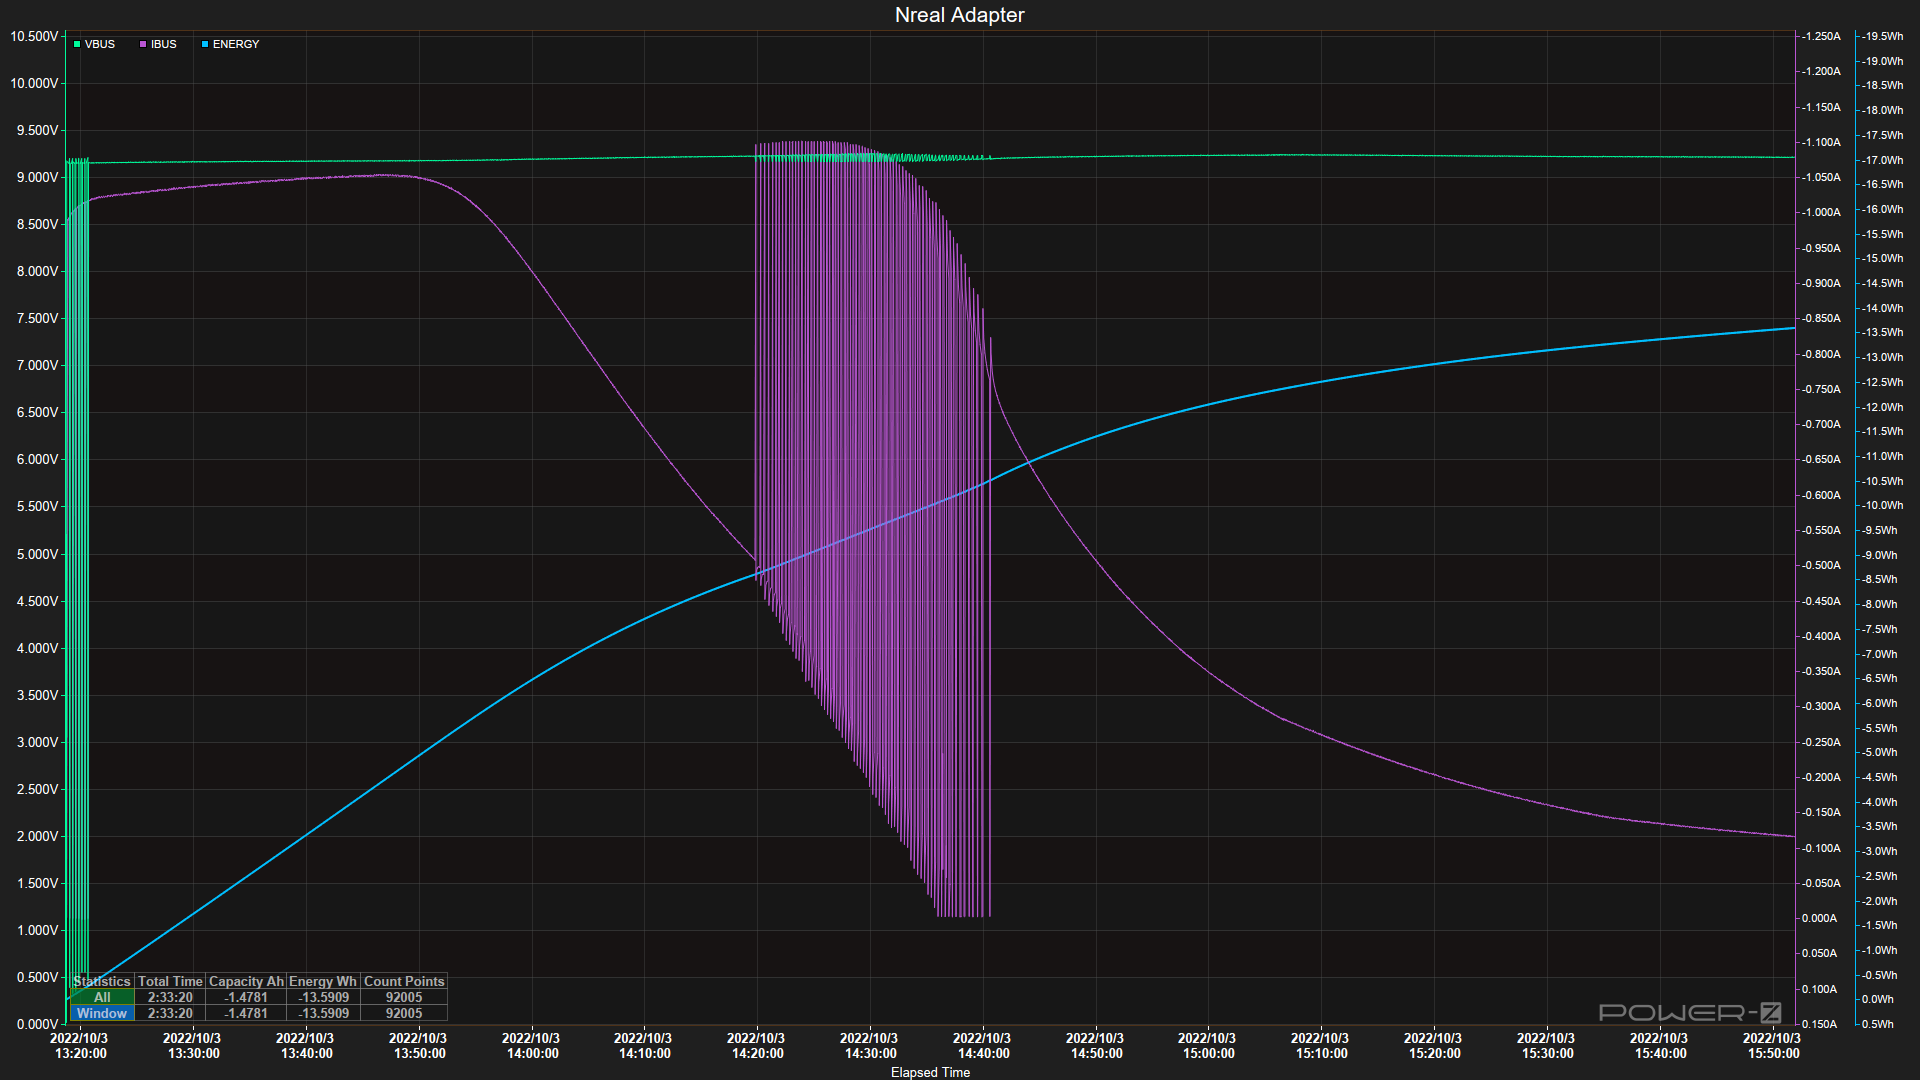This screenshot has width=1920, height=1080.
Task: Click the "Energy Wh" column header
Action: pyautogui.click(x=323, y=982)
